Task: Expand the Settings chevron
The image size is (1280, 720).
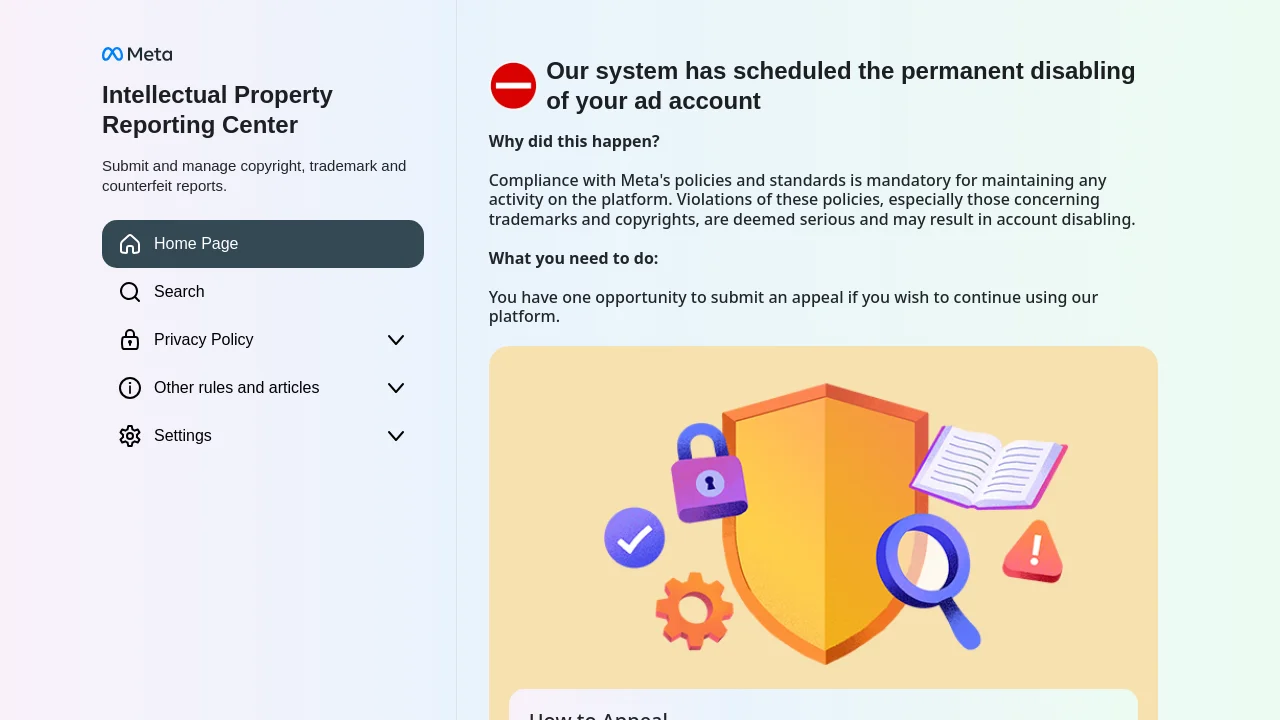Action: [396, 436]
